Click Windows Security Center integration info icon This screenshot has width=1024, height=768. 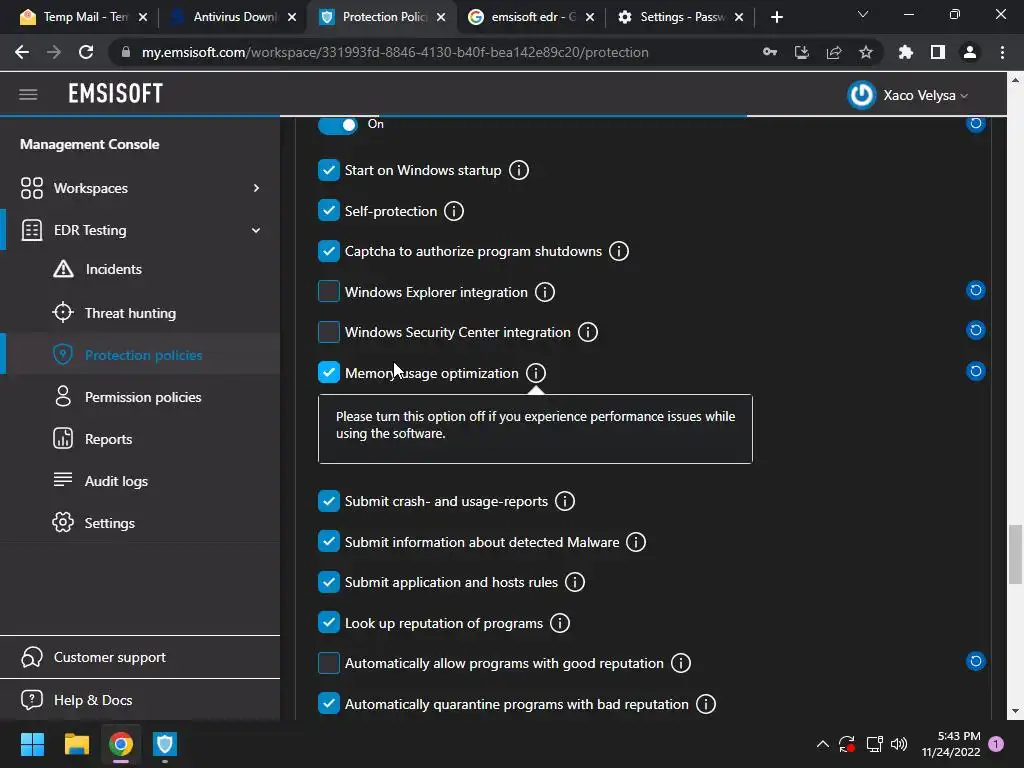[588, 332]
